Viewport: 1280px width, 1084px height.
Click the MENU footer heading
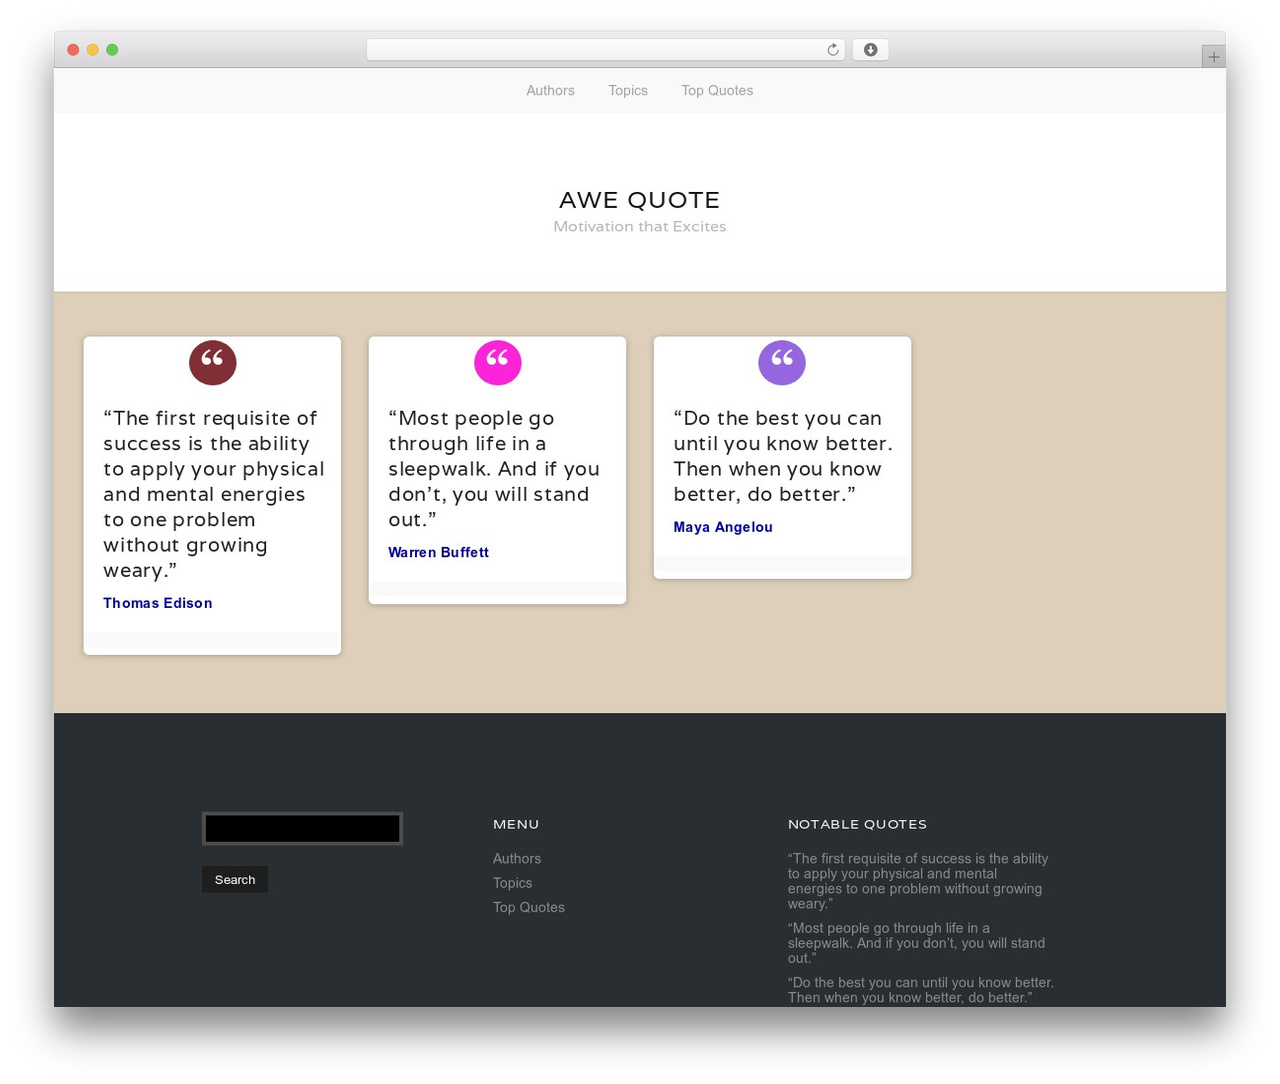point(516,824)
